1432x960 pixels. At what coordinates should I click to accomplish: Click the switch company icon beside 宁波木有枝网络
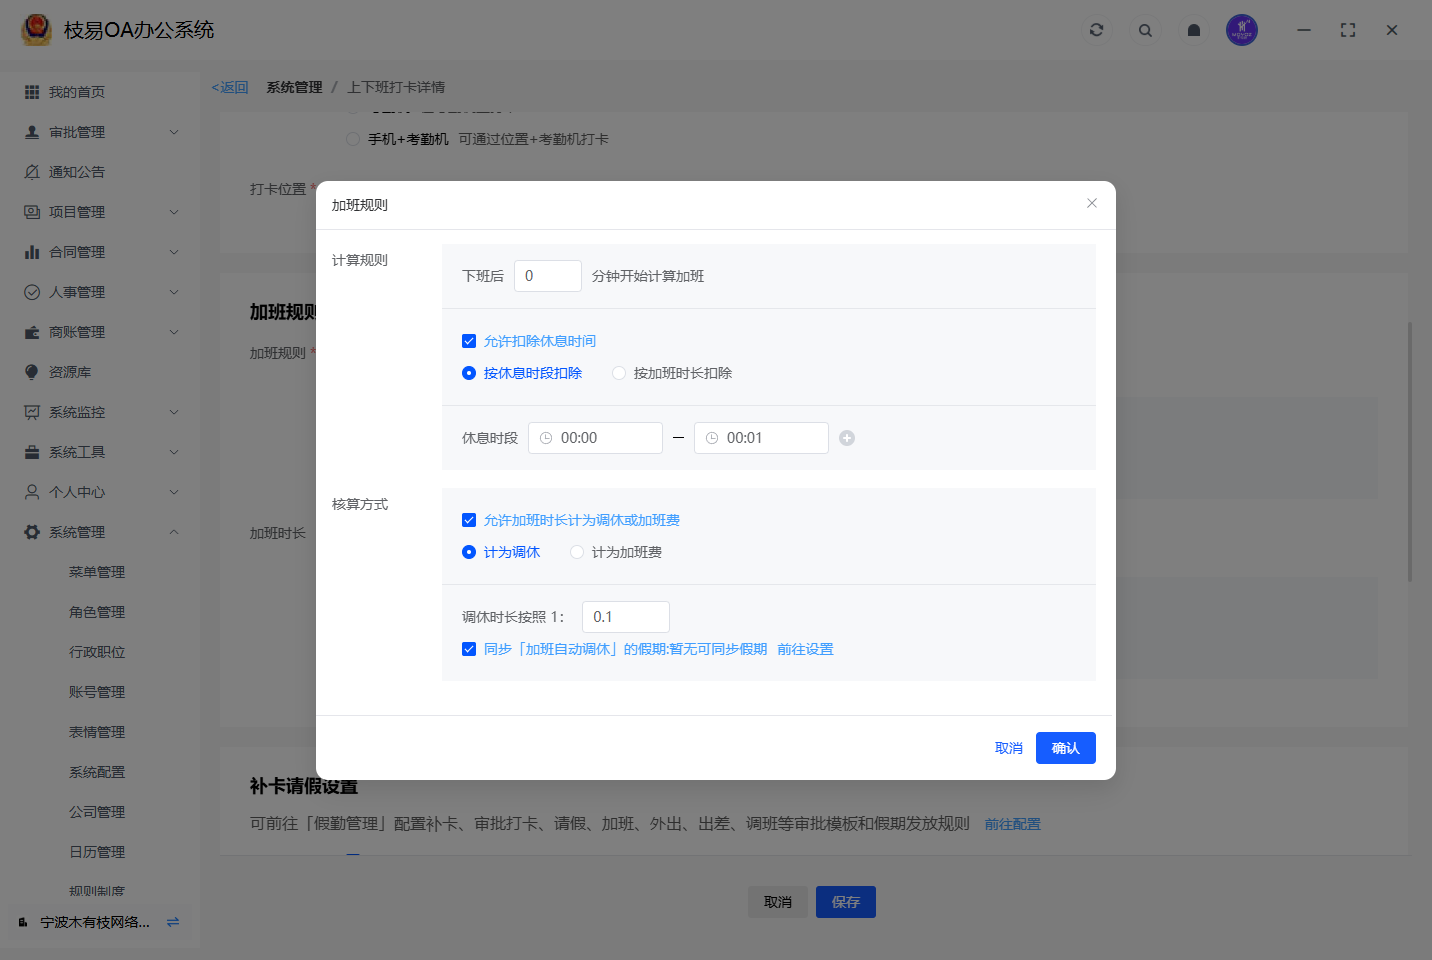point(173,922)
